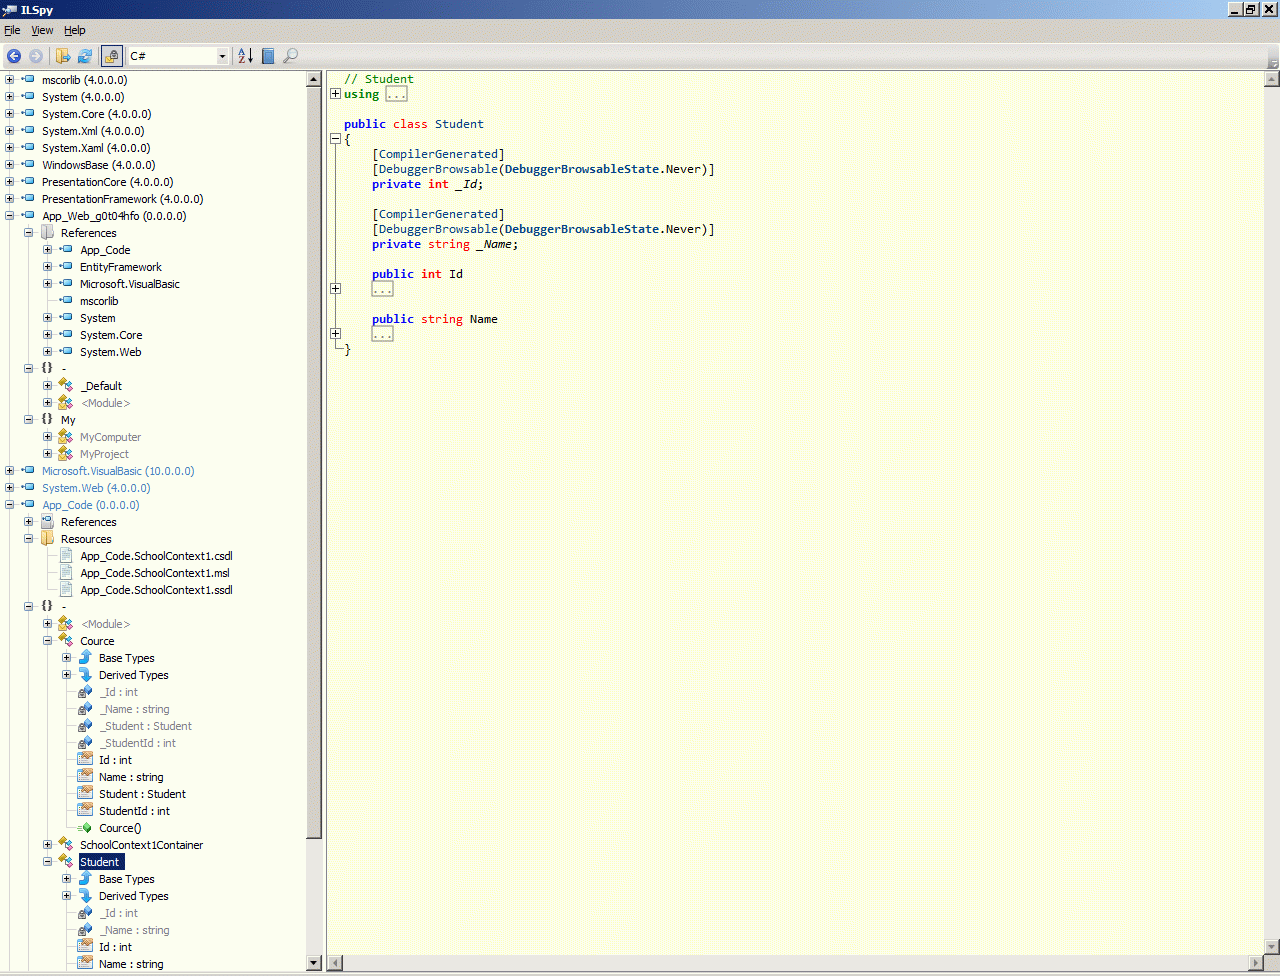
Task: Go back with the blue Back arrow
Action: (x=14, y=56)
